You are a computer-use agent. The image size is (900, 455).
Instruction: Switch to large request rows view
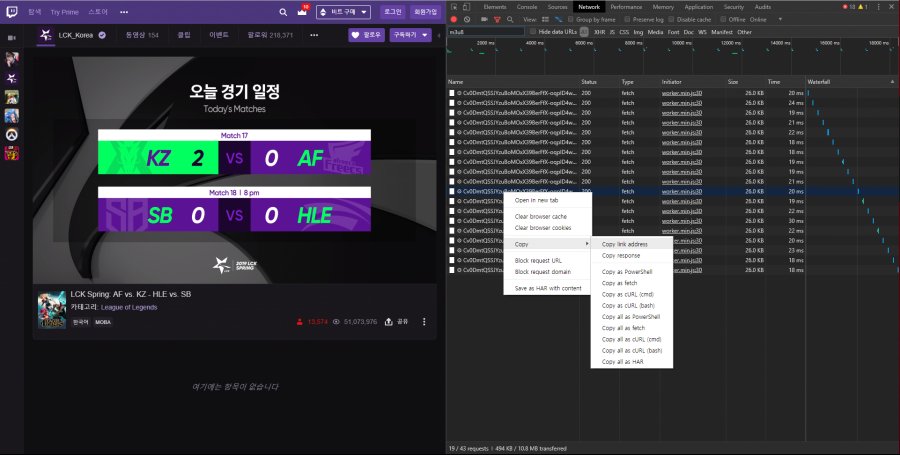pos(545,20)
